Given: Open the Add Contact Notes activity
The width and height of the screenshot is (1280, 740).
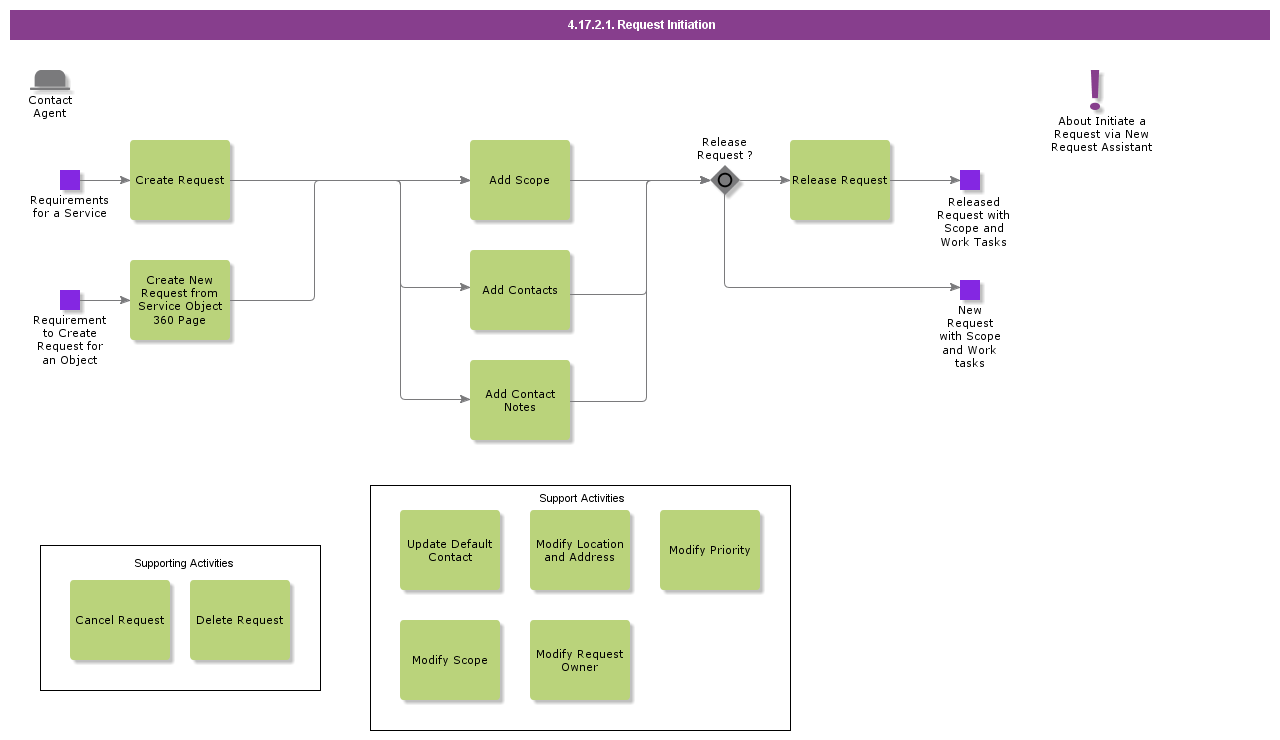Looking at the screenshot, I should 520,400.
